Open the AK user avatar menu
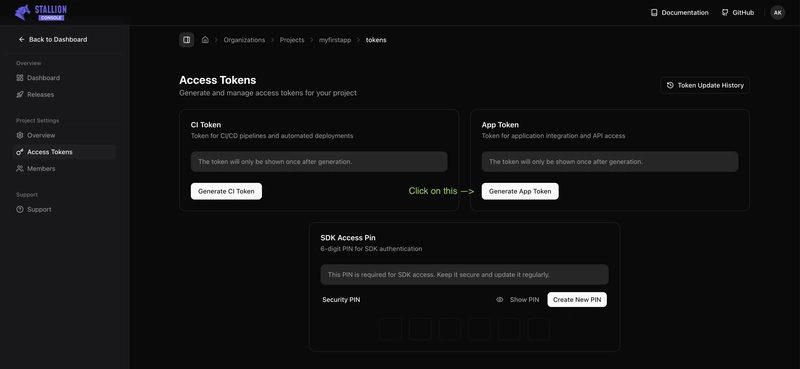The height and width of the screenshot is (369, 800). tap(778, 13)
